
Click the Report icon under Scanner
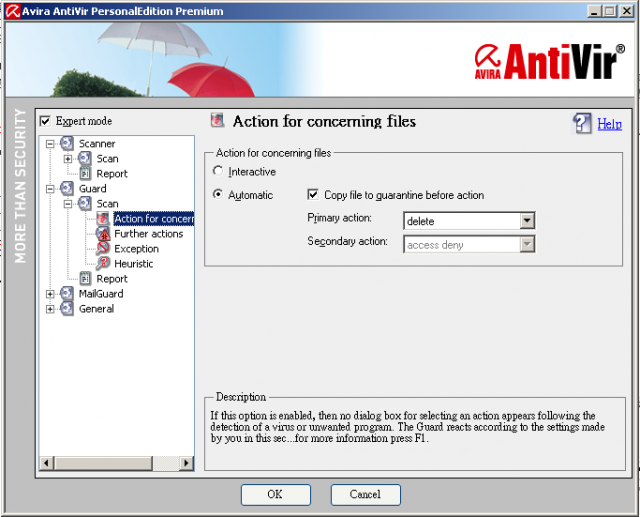[x=85, y=173]
